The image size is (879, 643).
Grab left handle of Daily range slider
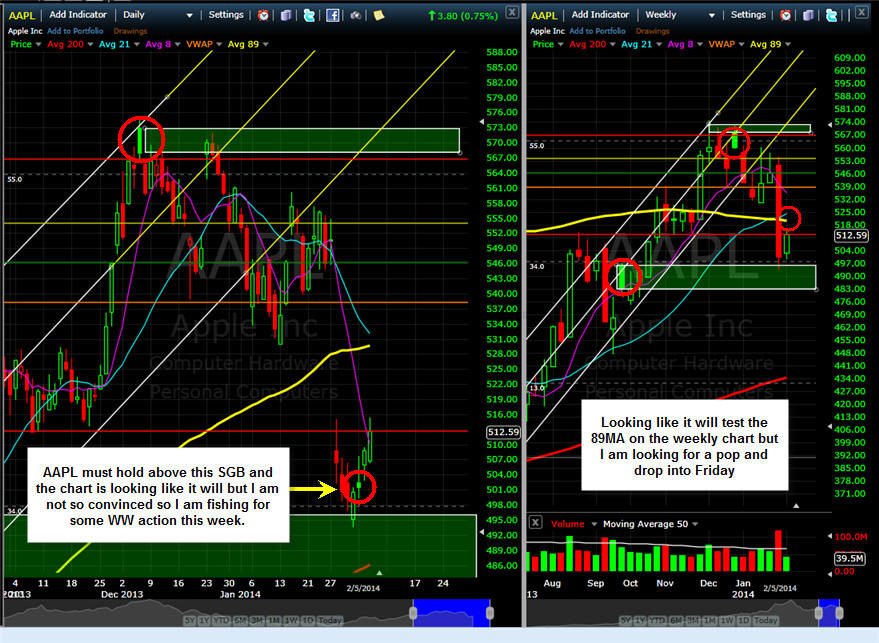click(x=414, y=613)
